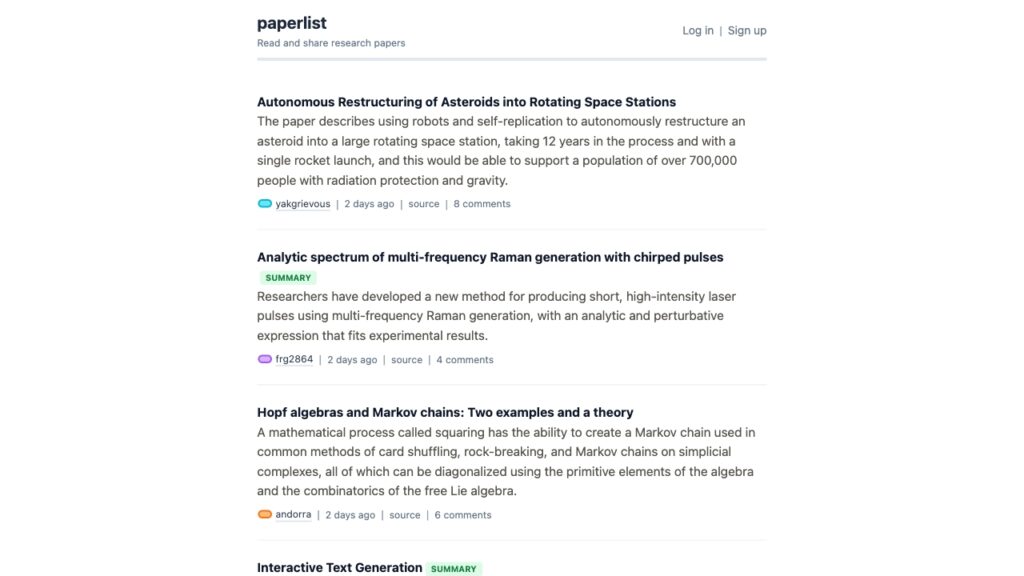Open source link for Hopf algebras paper

405,515
